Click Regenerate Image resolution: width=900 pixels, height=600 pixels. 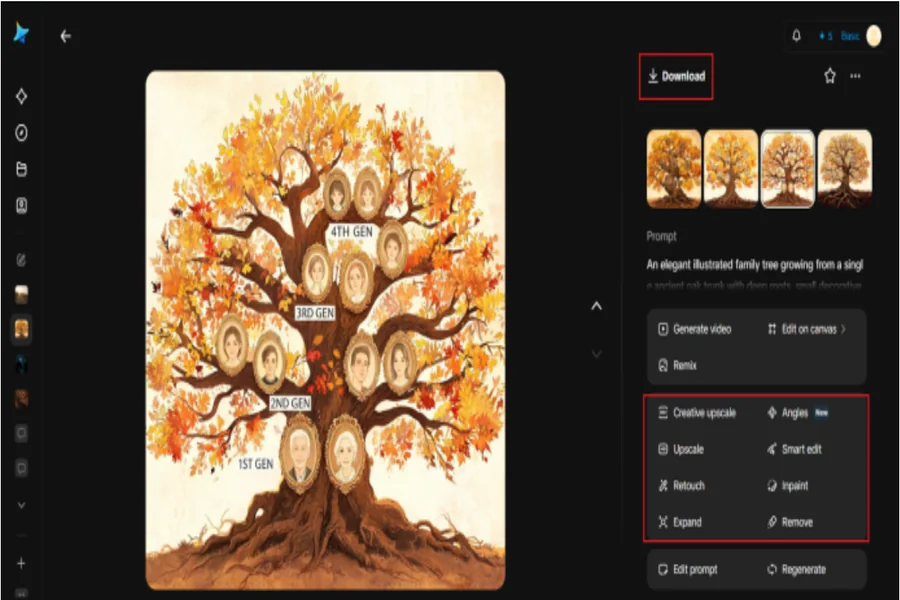coord(797,570)
